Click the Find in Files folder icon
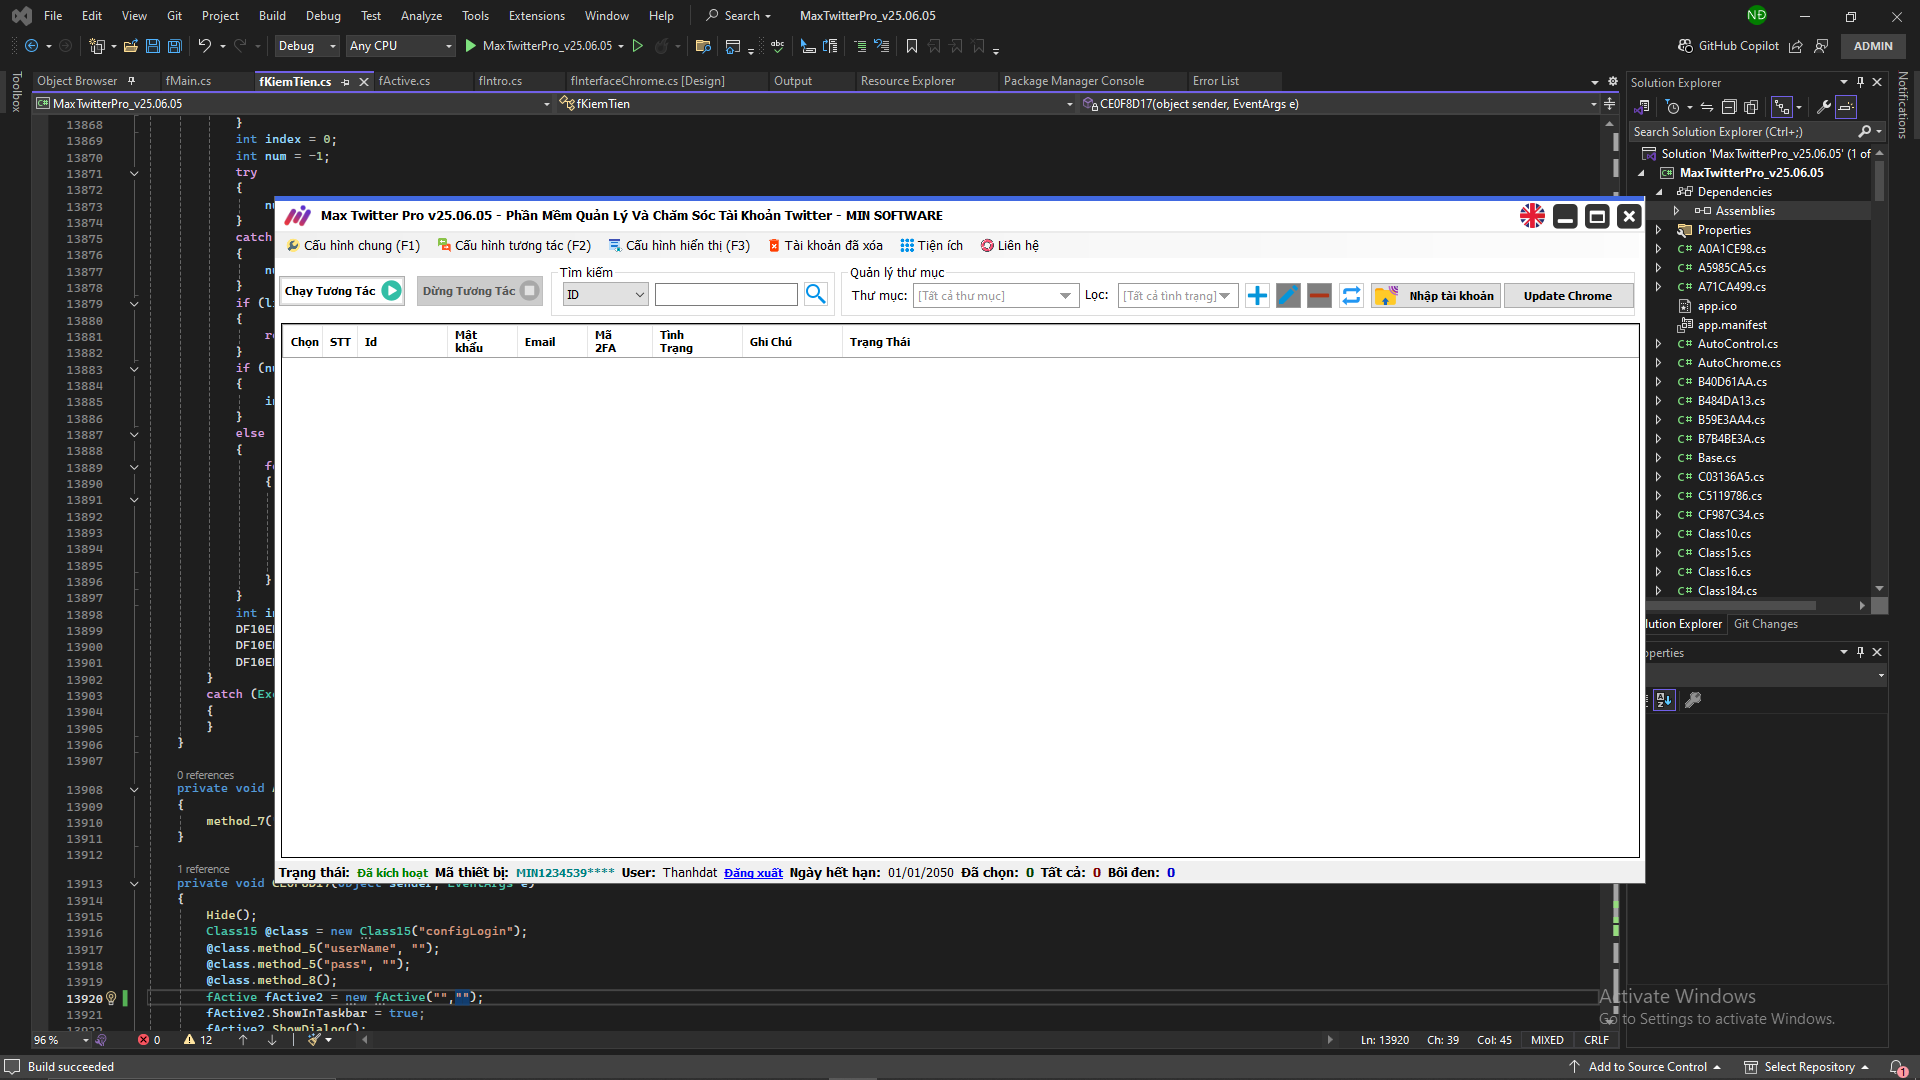 point(703,46)
